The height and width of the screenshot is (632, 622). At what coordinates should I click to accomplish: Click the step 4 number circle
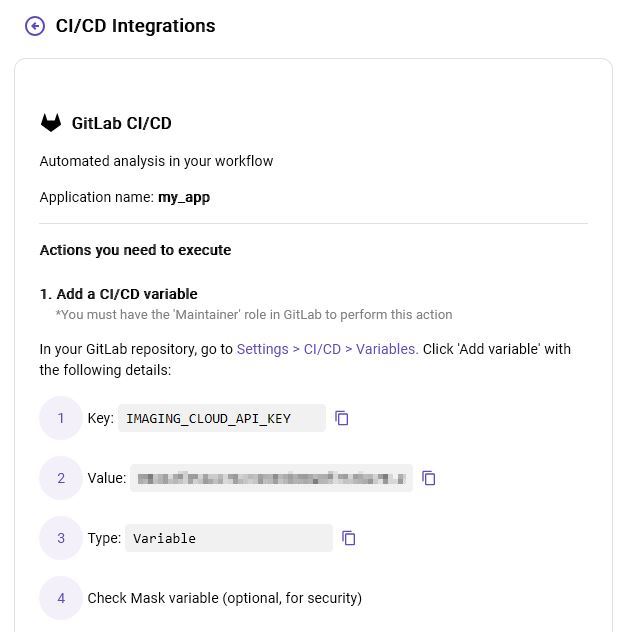click(61, 598)
